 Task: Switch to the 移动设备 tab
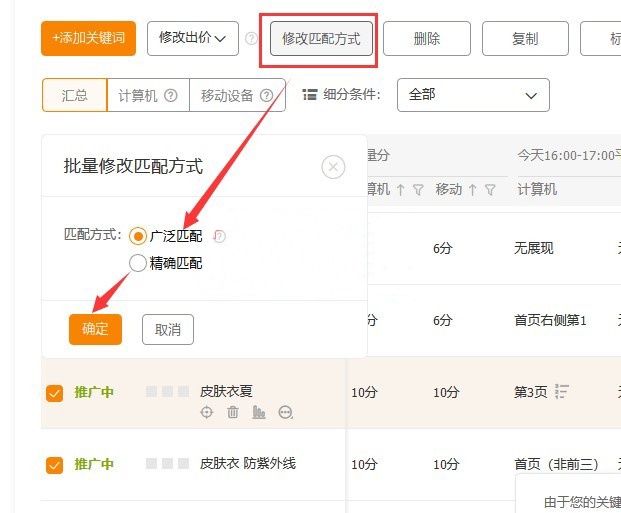click(237, 95)
